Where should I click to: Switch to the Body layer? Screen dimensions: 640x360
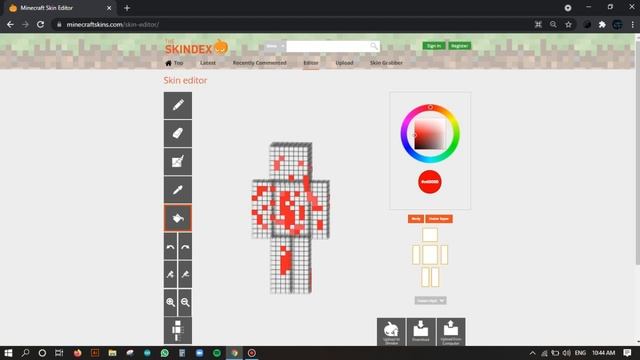coord(416,219)
